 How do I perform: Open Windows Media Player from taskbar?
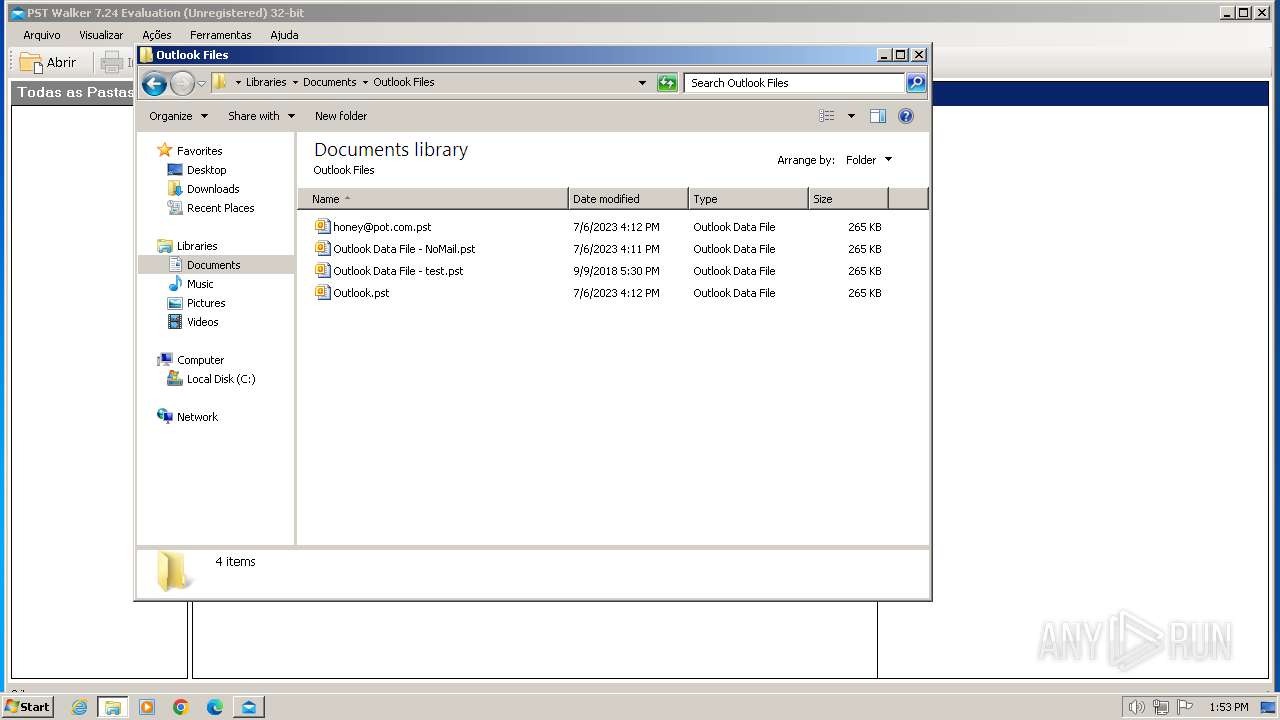pos(147,707)
